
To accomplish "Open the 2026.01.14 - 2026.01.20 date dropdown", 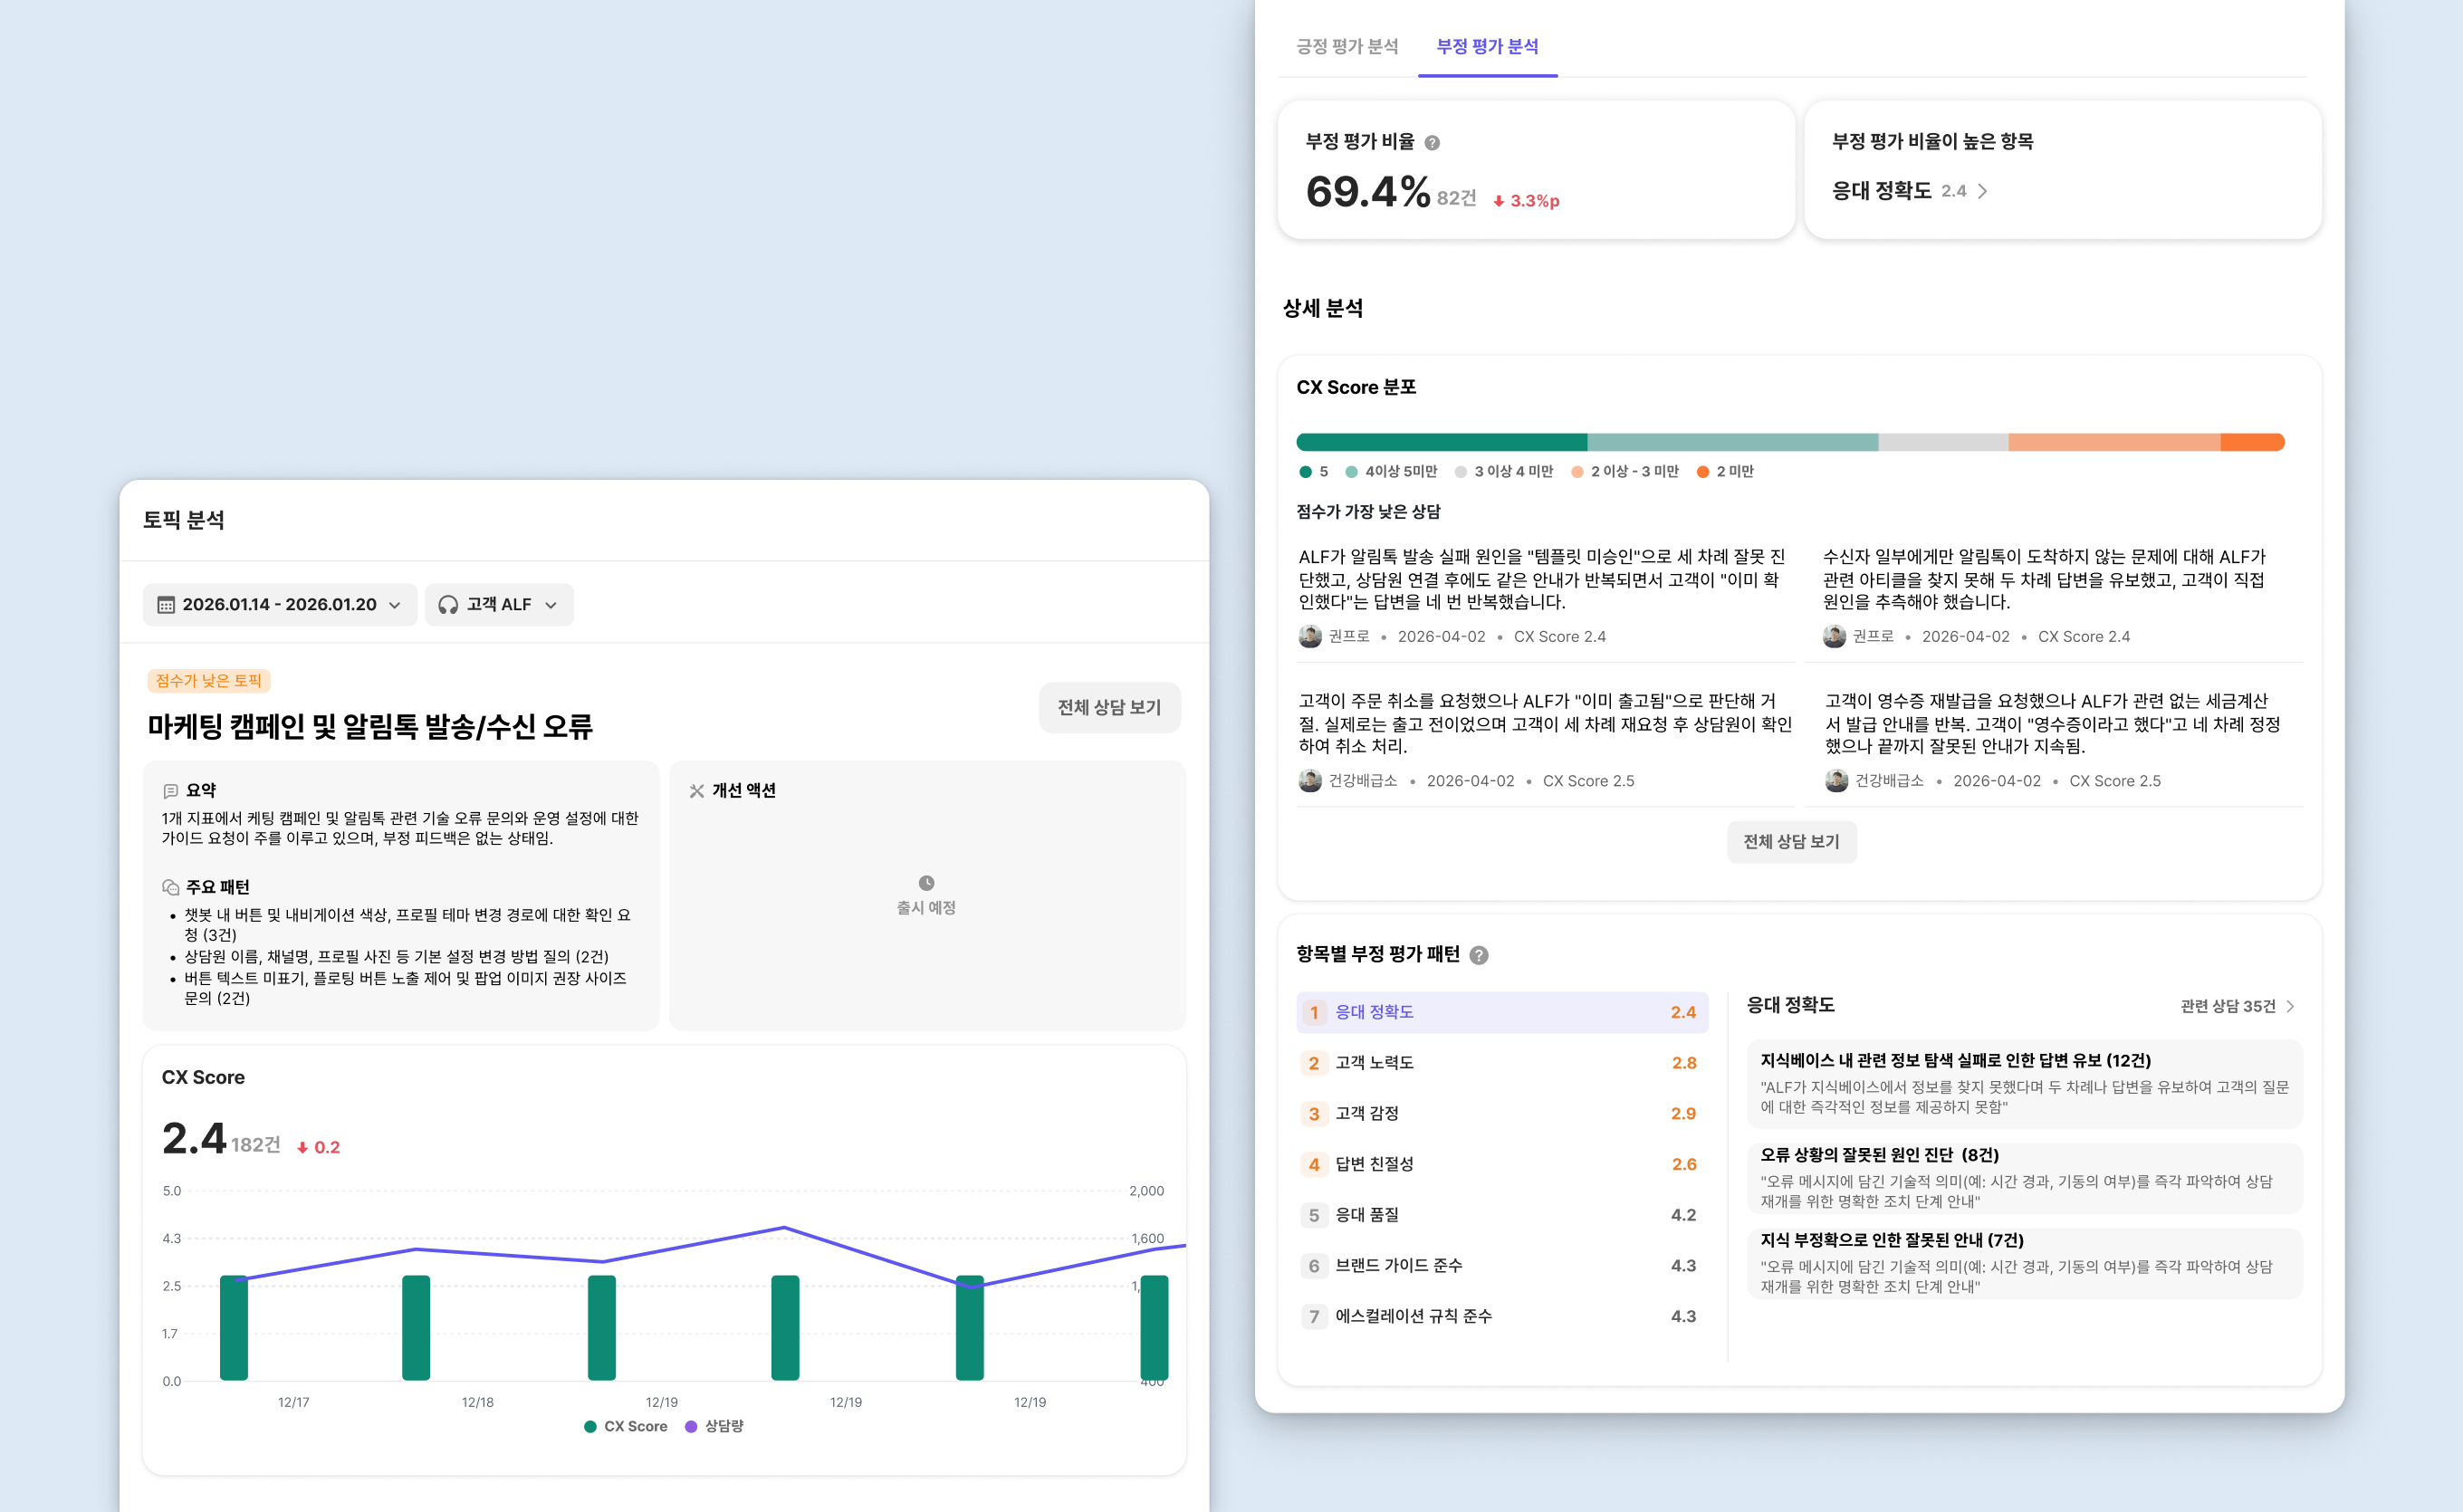I will pos(279,605).
